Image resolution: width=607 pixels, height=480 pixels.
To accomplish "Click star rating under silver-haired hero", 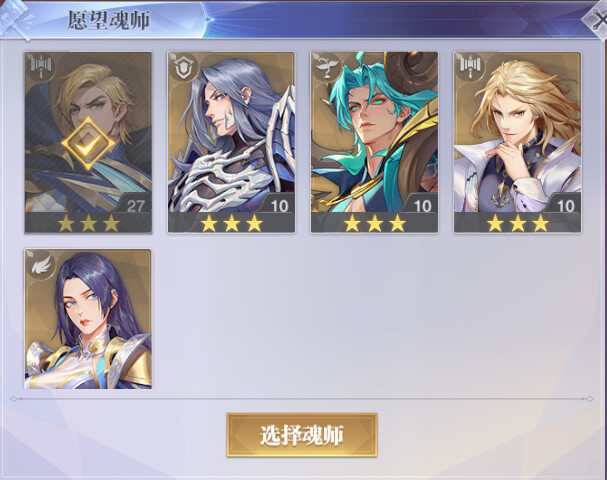I will click(x=231, y=223).
